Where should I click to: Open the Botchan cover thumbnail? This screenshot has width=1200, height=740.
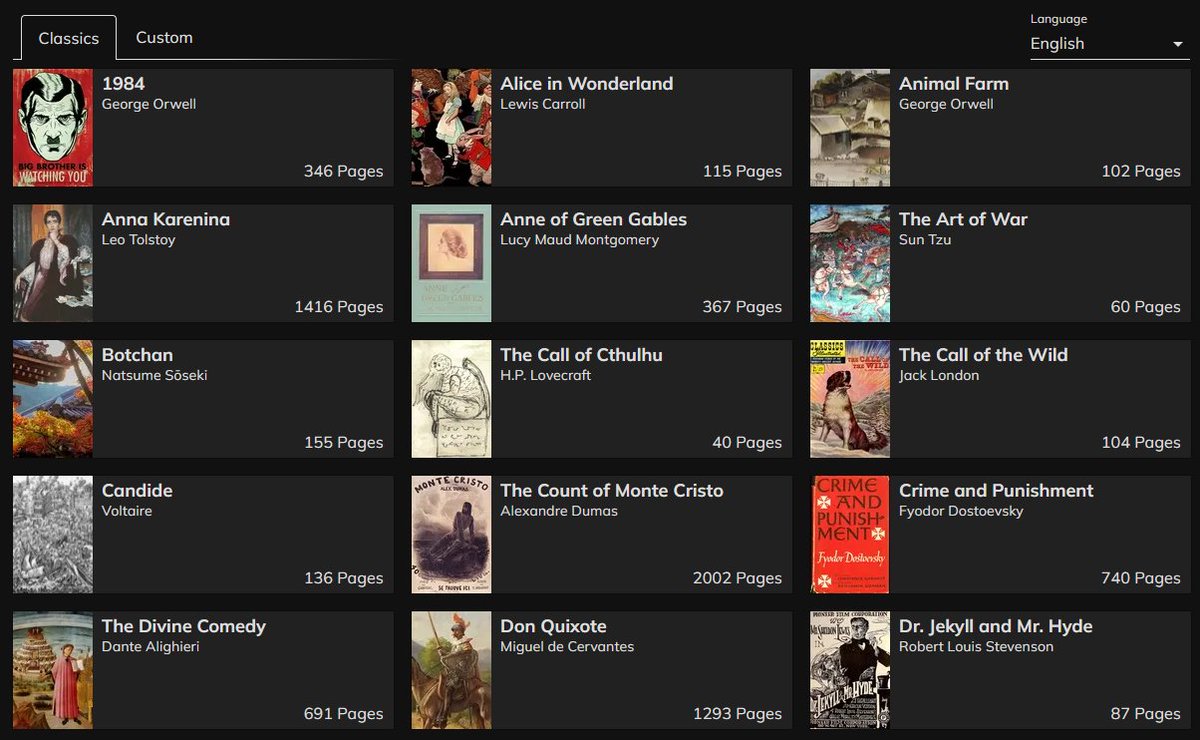point(53,399)
